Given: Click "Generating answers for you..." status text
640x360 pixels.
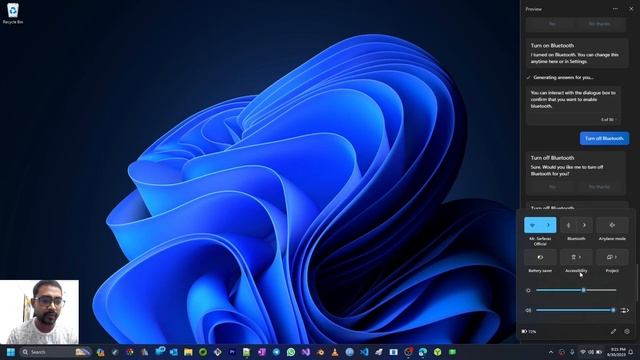Looking at the screenshot, I should click(563, 77).
